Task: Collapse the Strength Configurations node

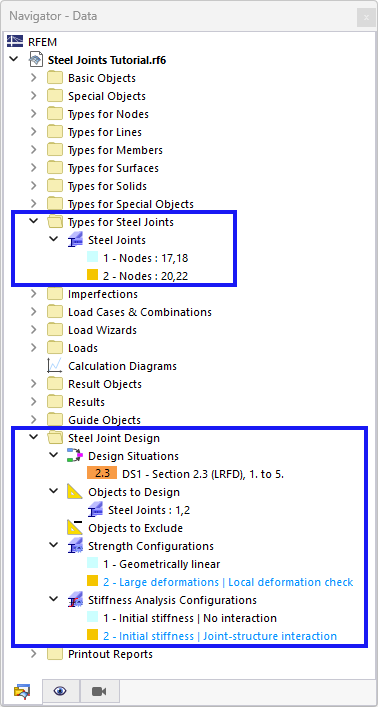Action: tap(54, 546)
